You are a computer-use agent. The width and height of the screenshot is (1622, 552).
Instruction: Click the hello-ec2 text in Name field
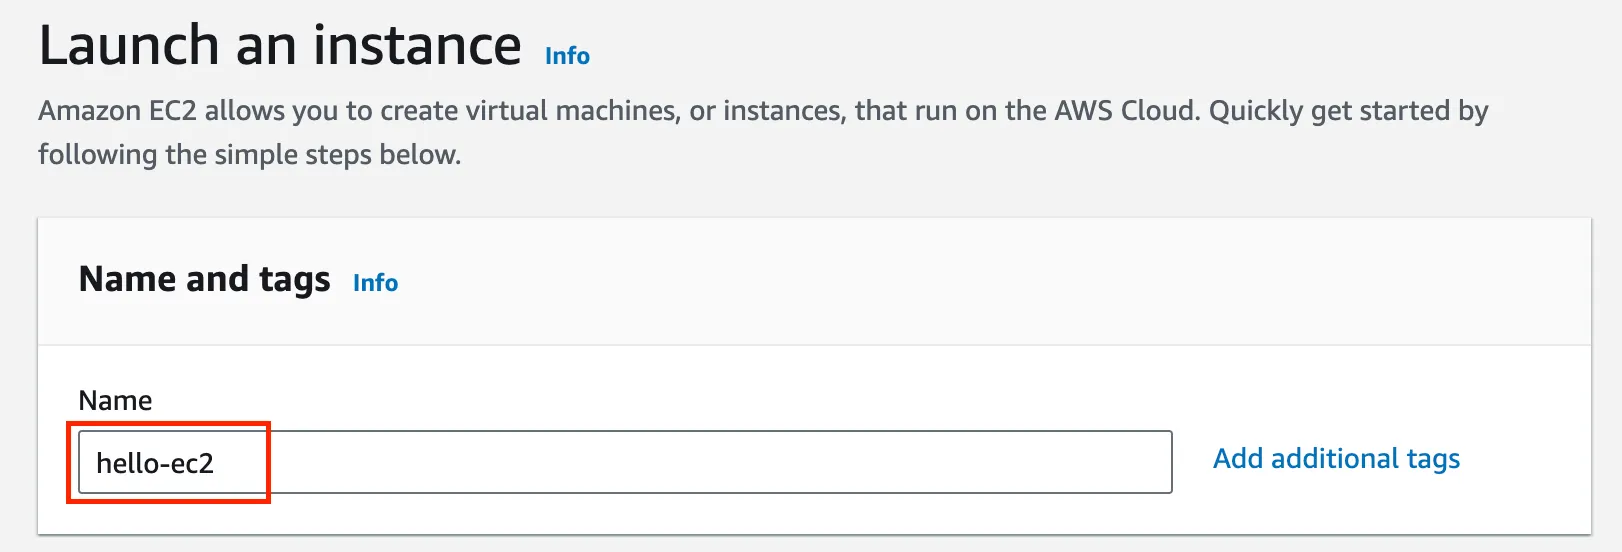tap(155, 463)
